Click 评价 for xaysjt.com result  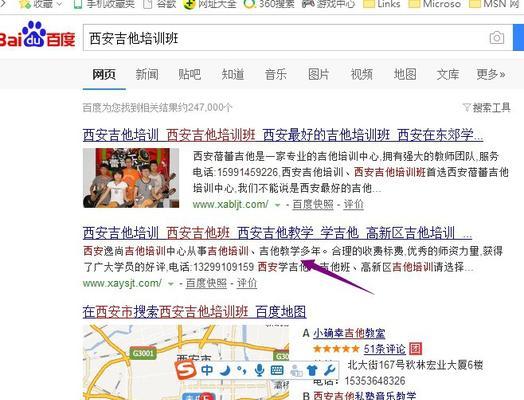coord(247,283)
